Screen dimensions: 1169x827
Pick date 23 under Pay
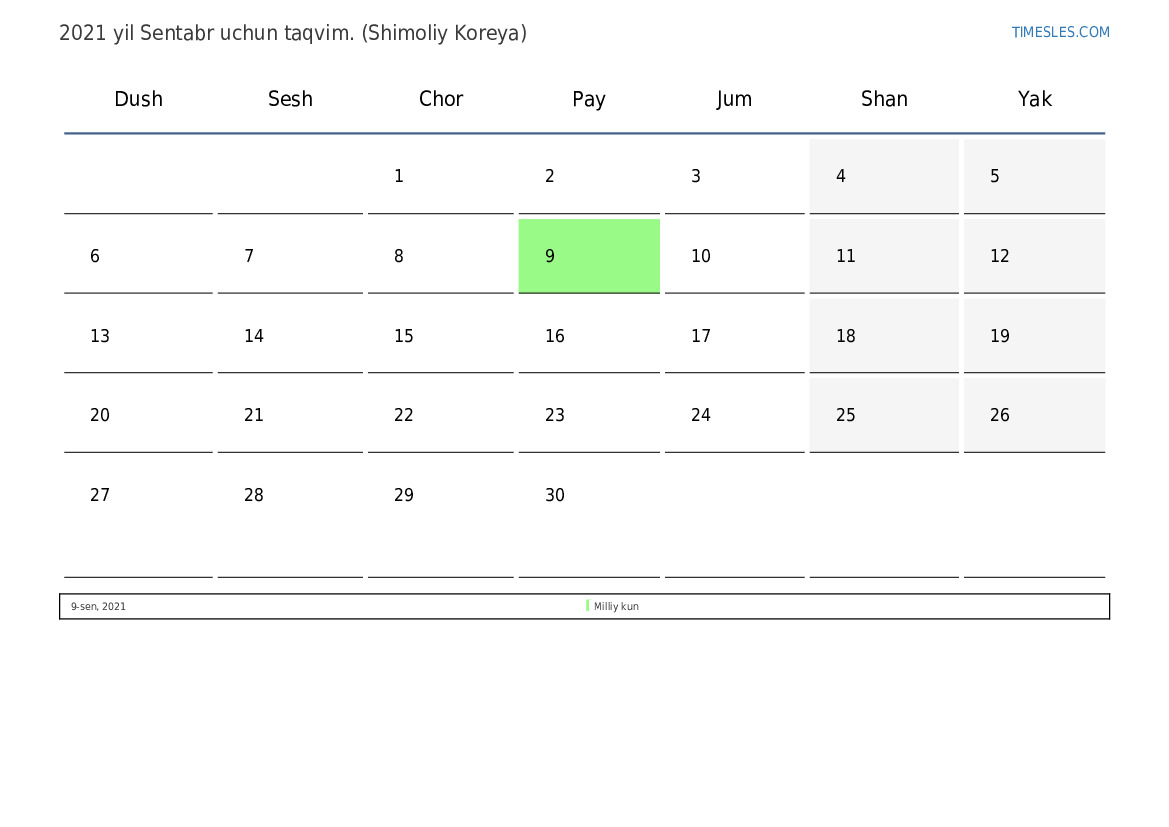pyautogui.click(x=589, y=415)
